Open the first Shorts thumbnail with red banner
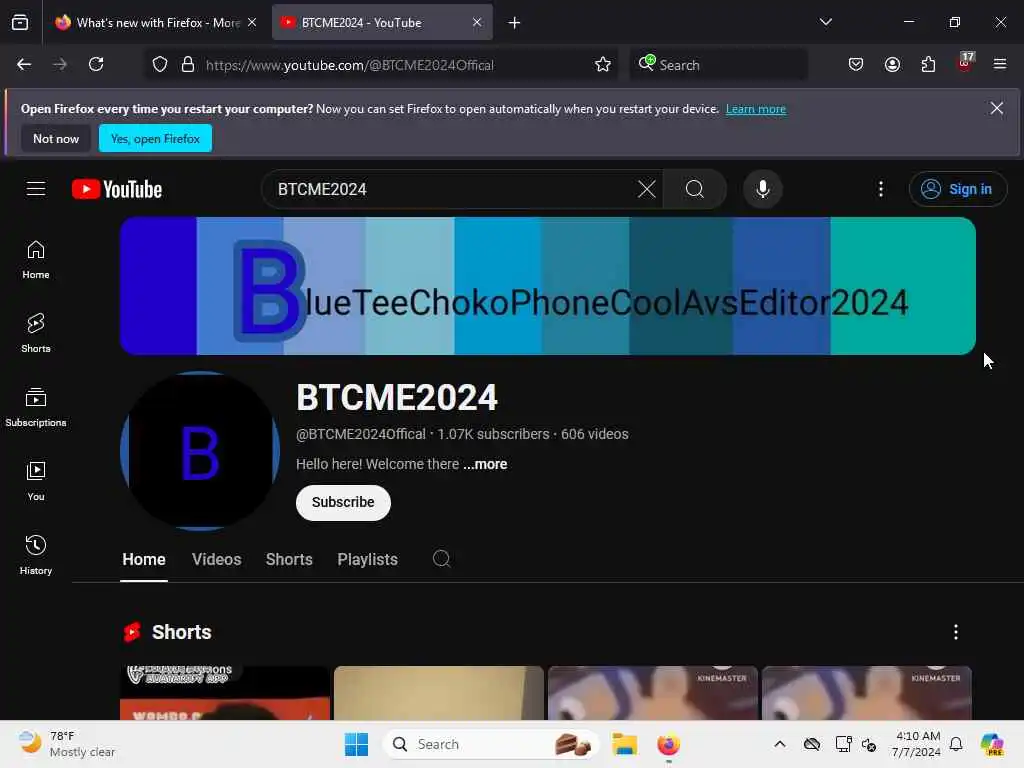The width and height of the screenshot is (1024, 768). coord(225,693)
